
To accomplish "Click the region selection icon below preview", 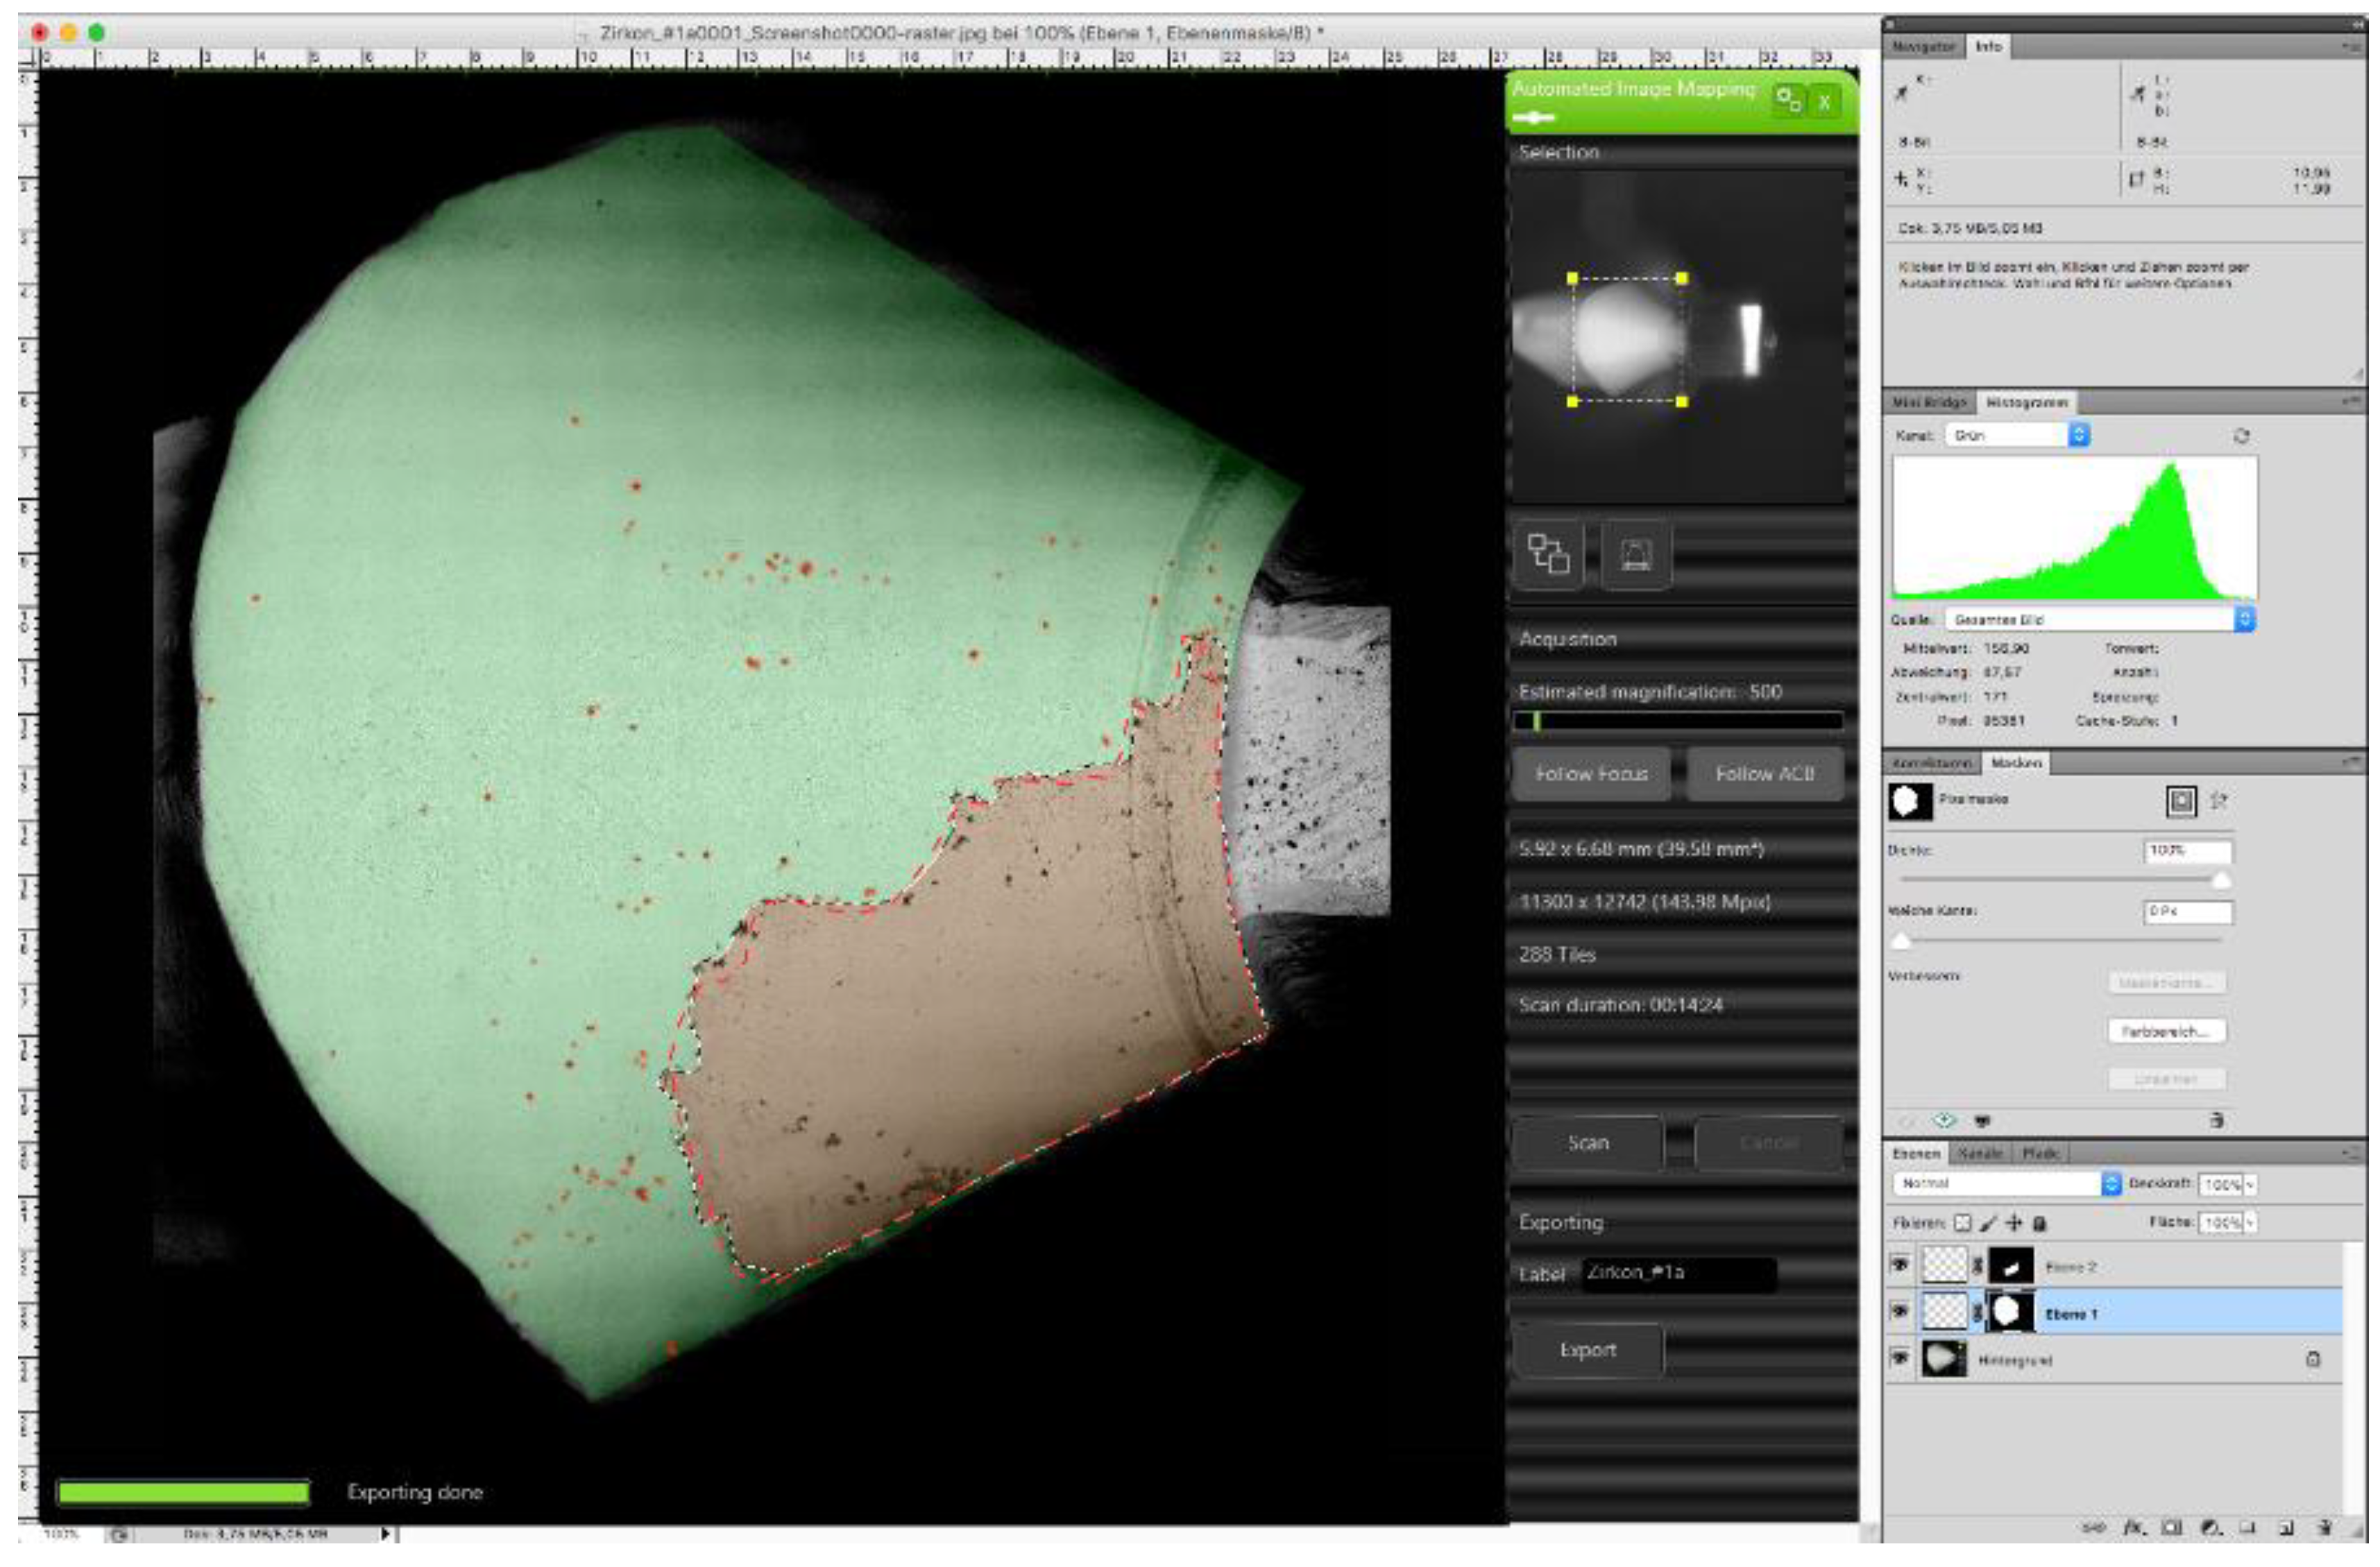I will (x=1547, y=554).
